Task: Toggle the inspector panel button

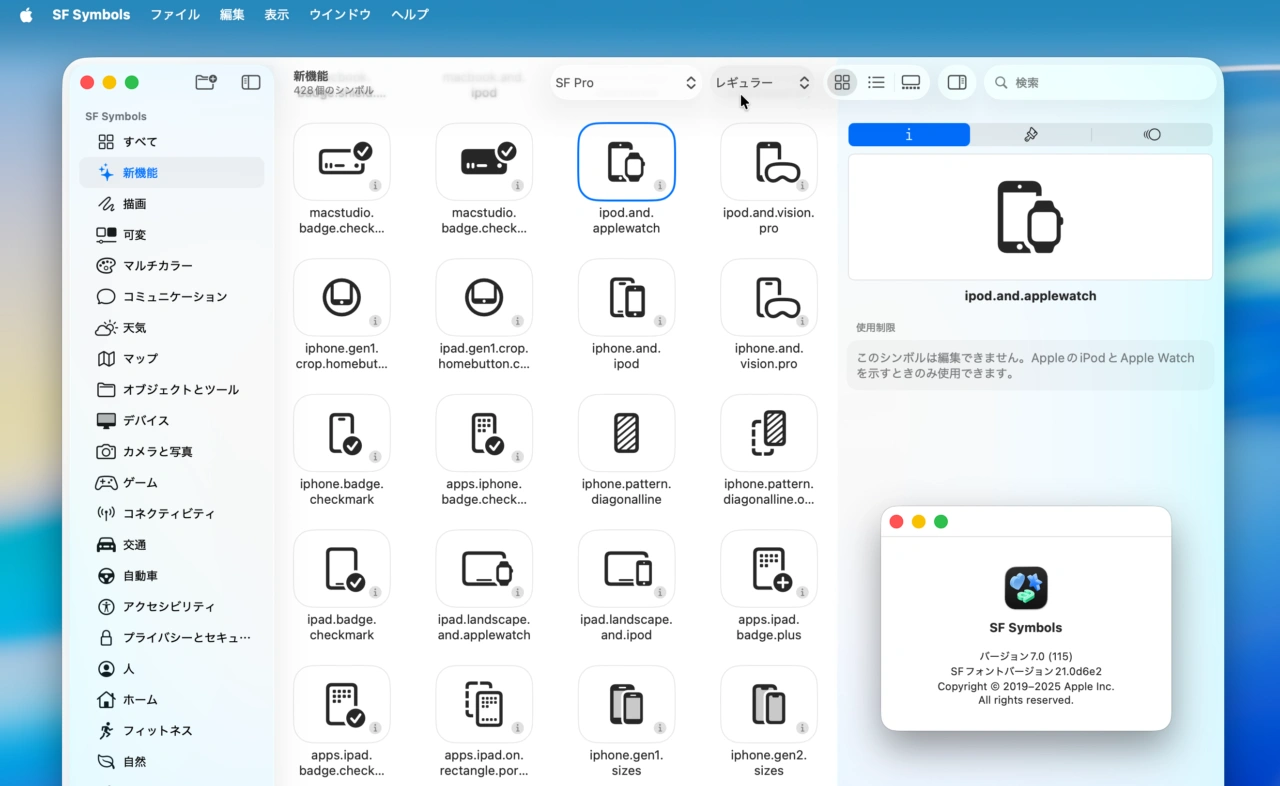Action: click(957, 83)
